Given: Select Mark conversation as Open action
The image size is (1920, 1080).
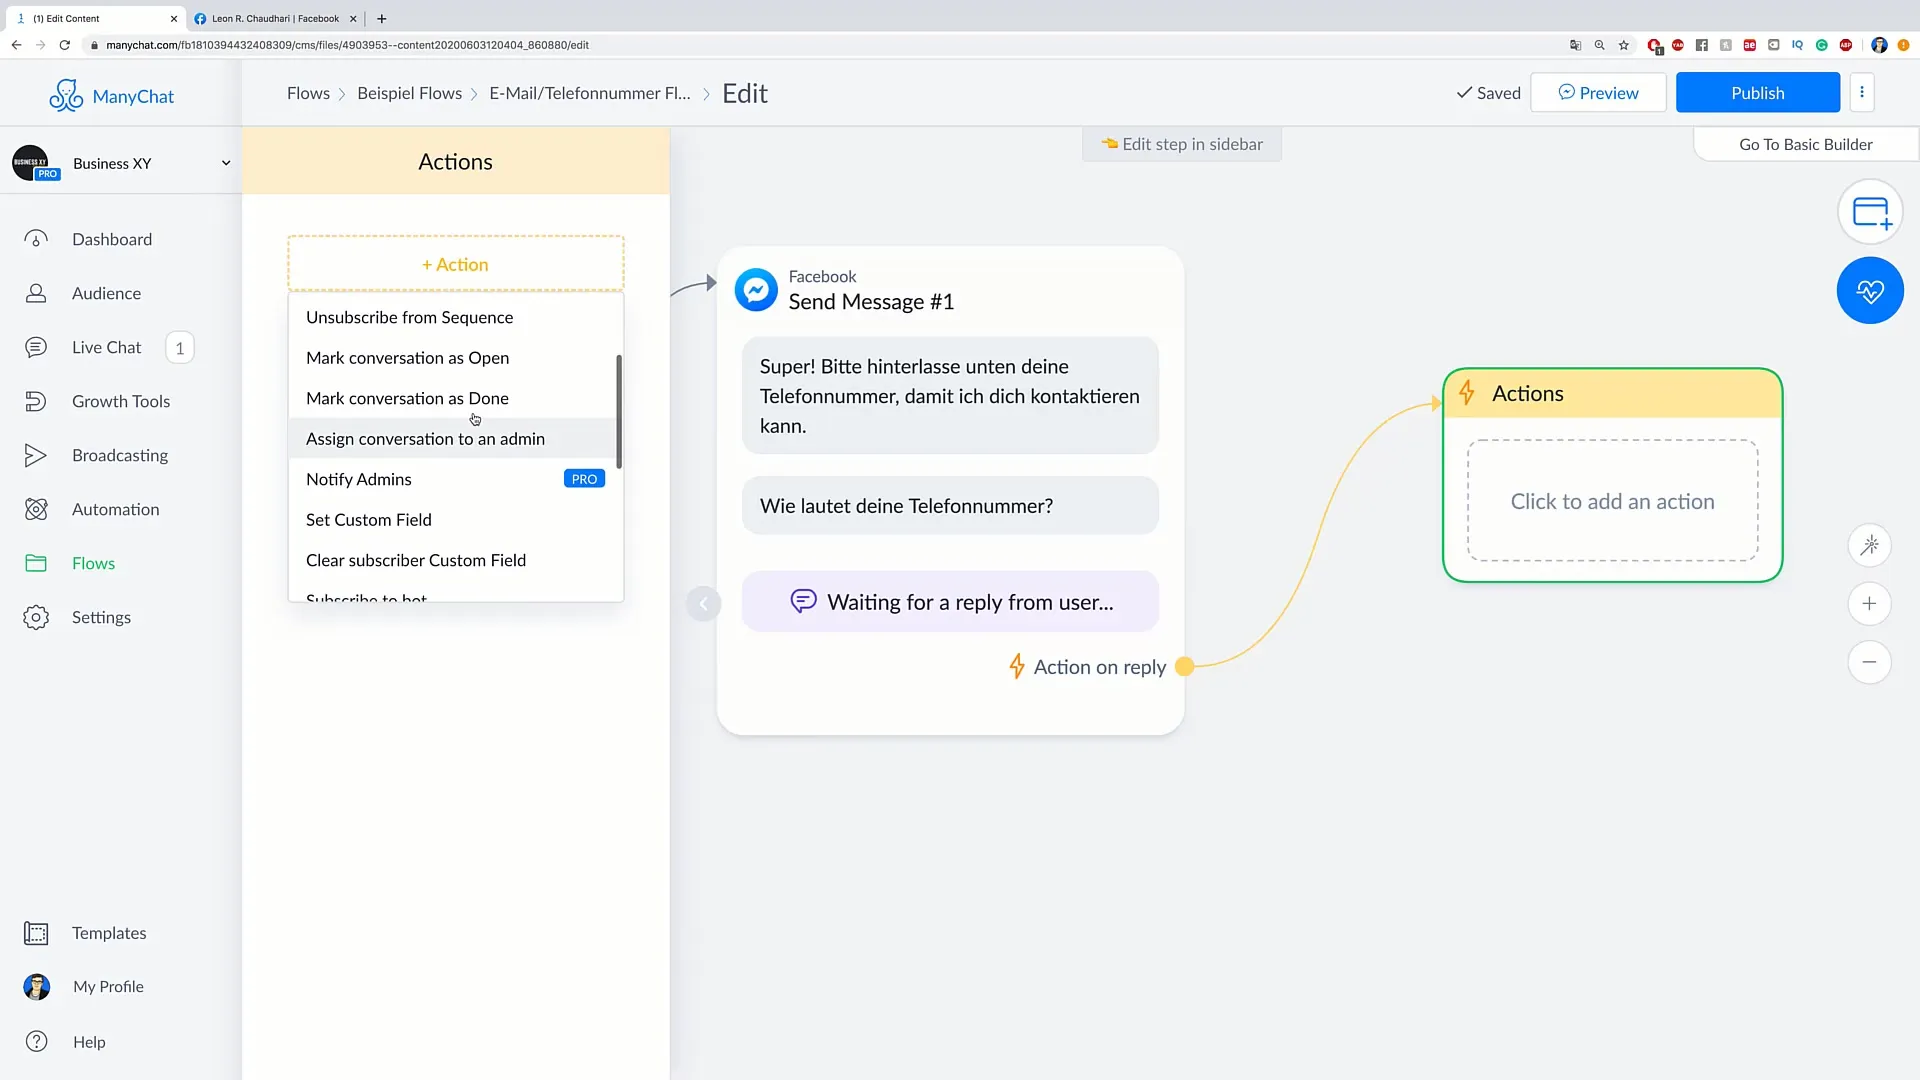Looking at the screenshot, I should tap(407, 357).
